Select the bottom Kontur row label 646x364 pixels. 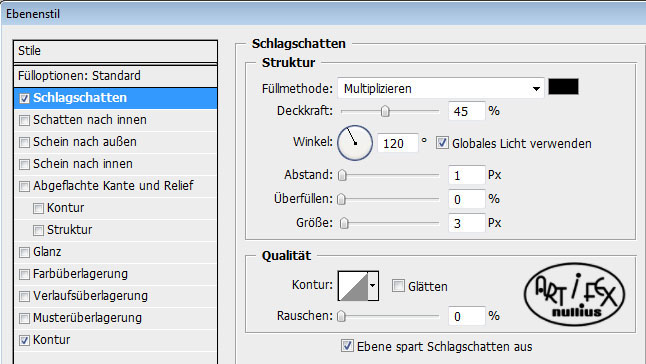[x=51, y=340]
